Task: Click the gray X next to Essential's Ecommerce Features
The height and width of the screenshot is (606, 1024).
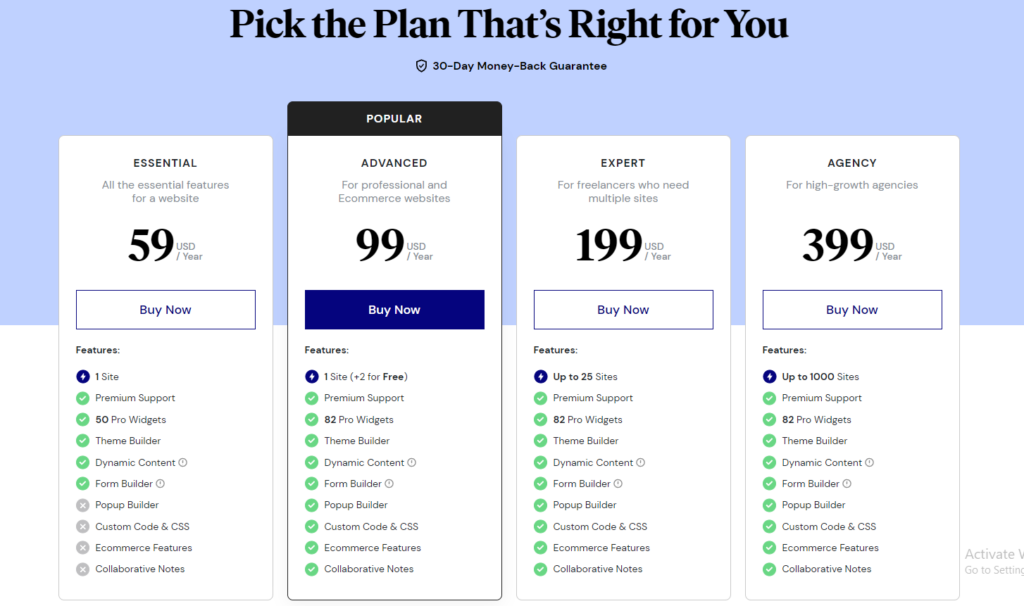Action: 82,548
